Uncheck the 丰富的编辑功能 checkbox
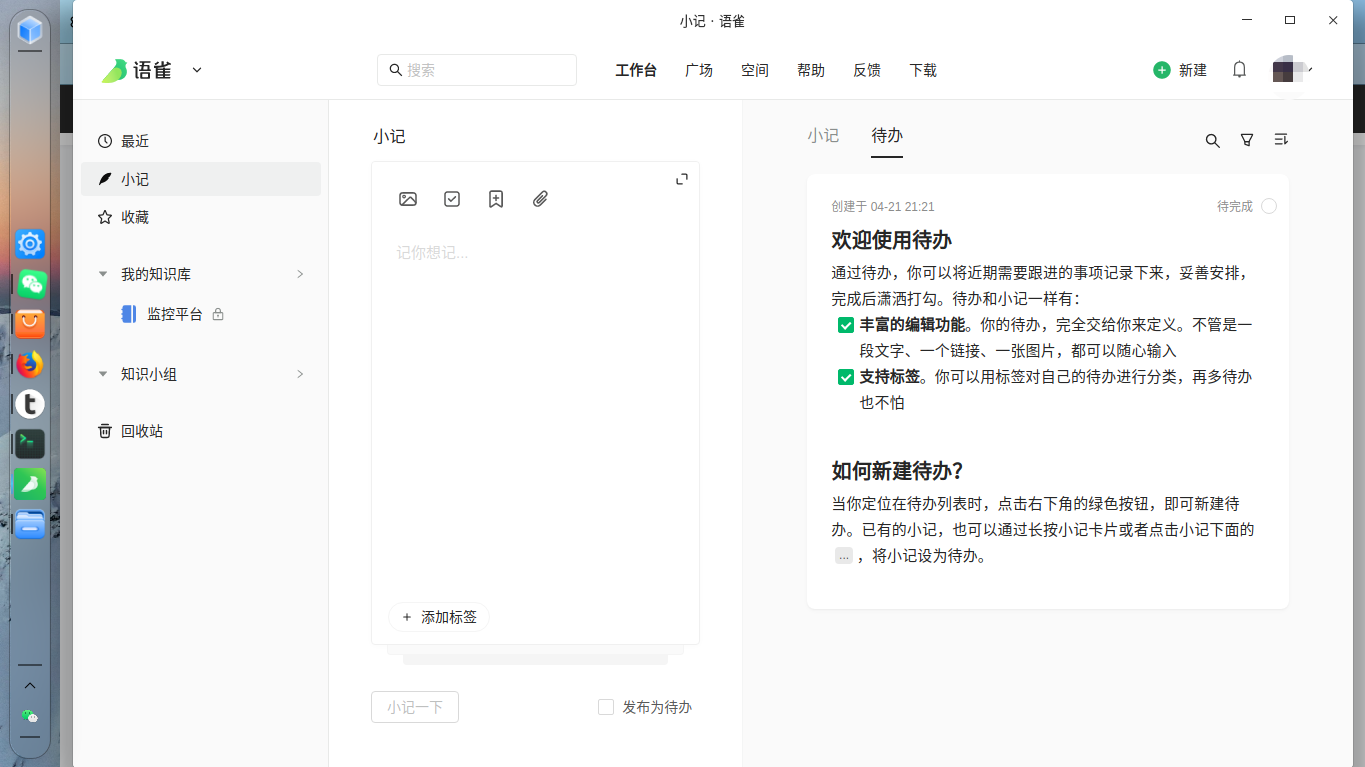Screen dimensions: 1365x767 (845, 325)
